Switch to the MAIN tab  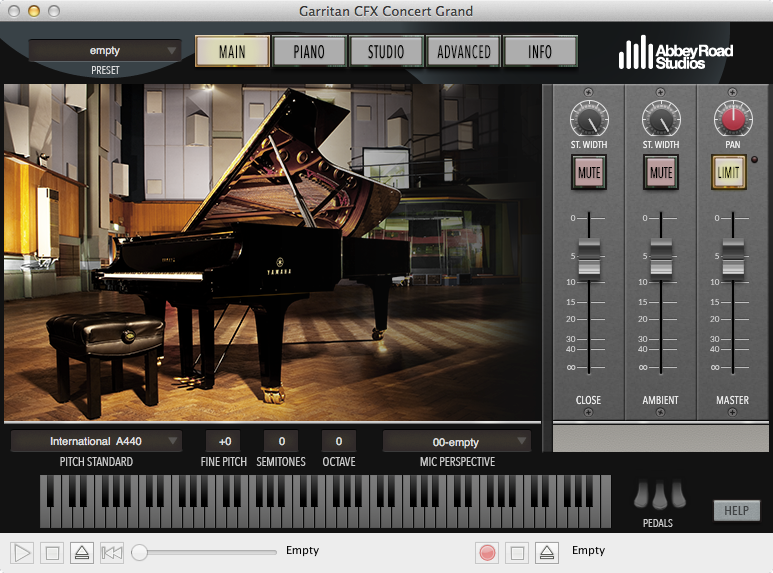click(232, 51)
